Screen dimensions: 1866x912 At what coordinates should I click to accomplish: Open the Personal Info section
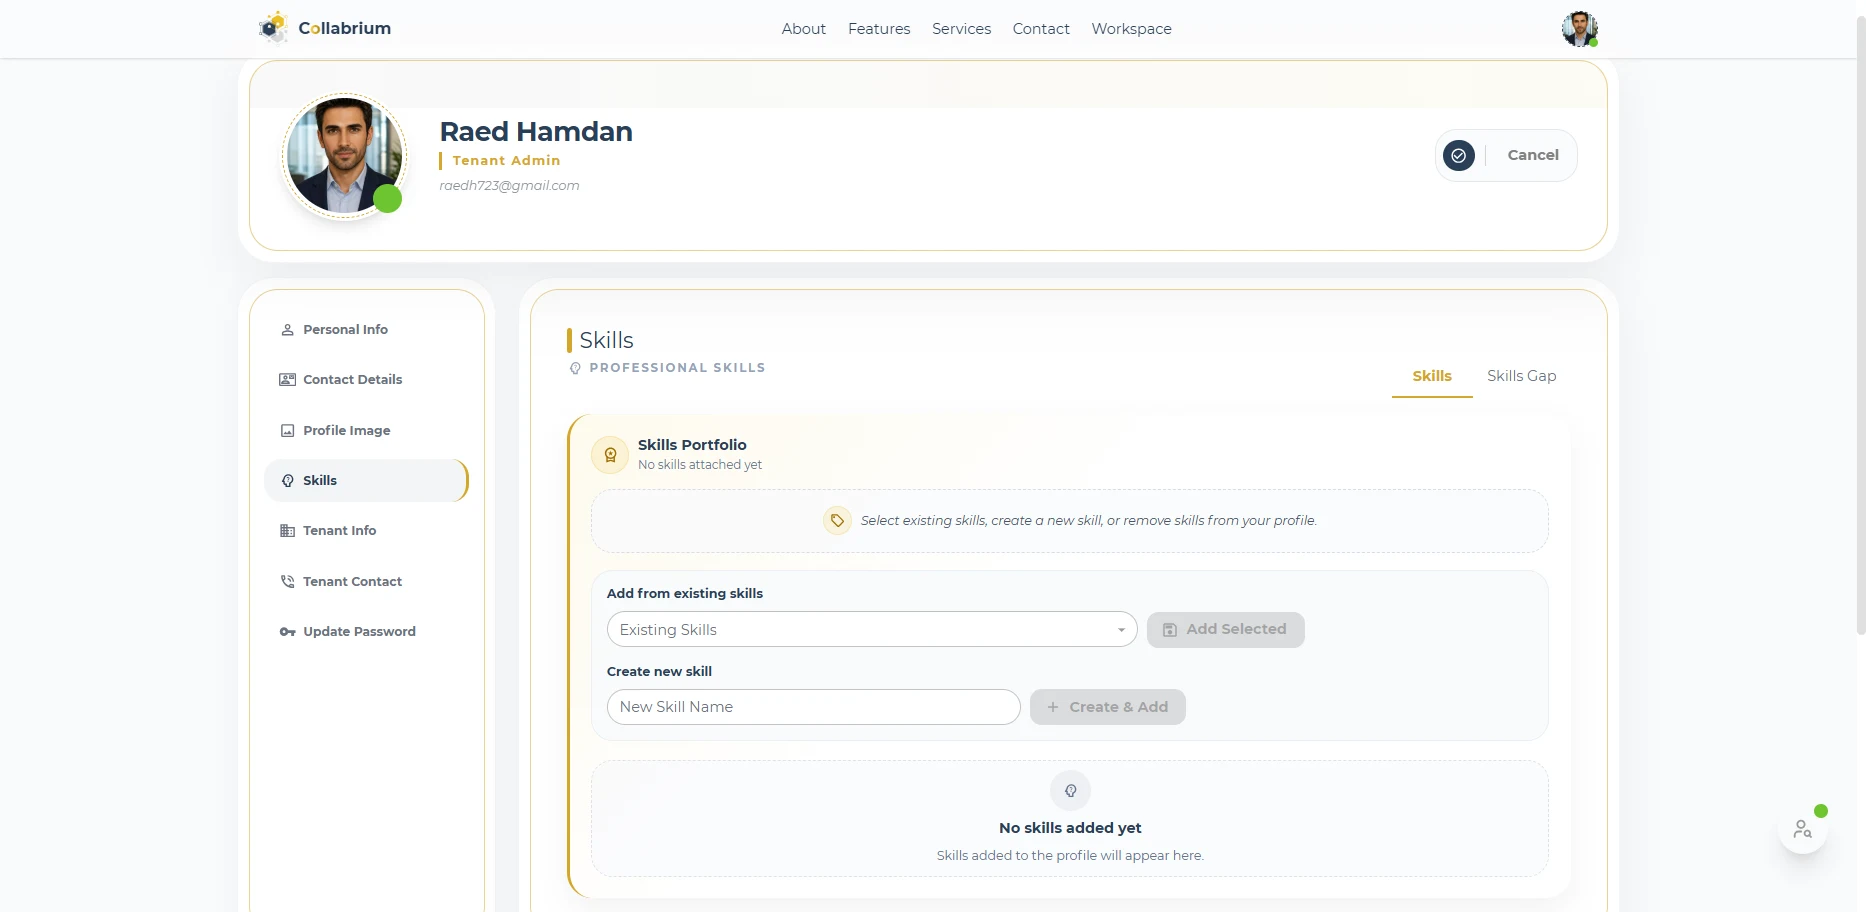click(x=366, y=330)
